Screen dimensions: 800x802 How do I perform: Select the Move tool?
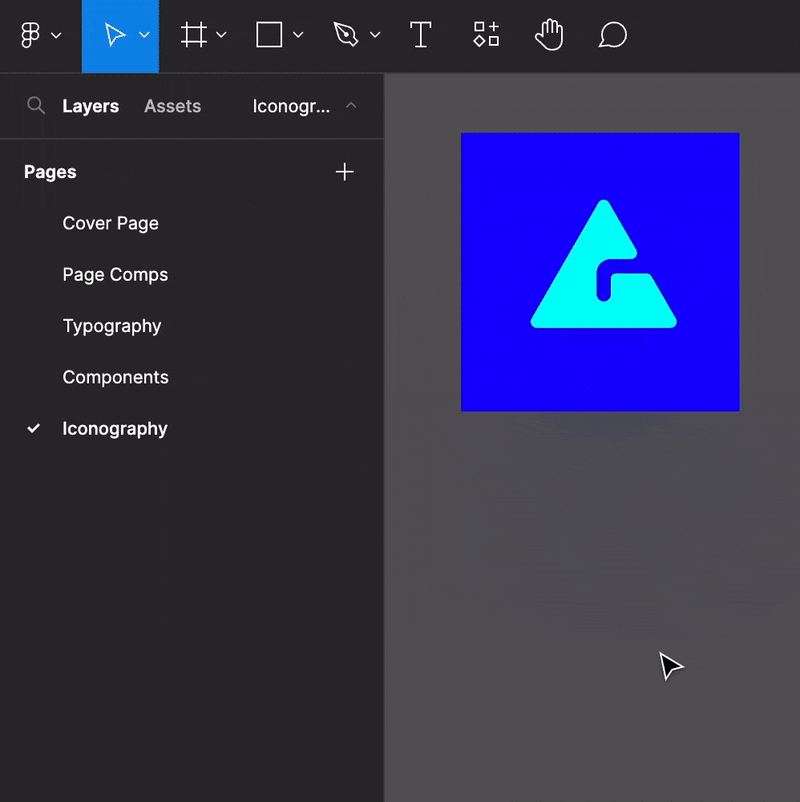tap(113, 35)
